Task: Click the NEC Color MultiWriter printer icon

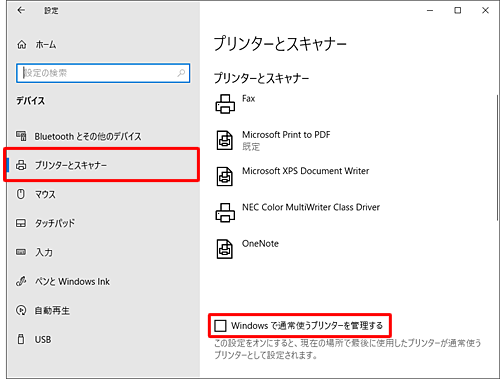Action: [225, 213]
